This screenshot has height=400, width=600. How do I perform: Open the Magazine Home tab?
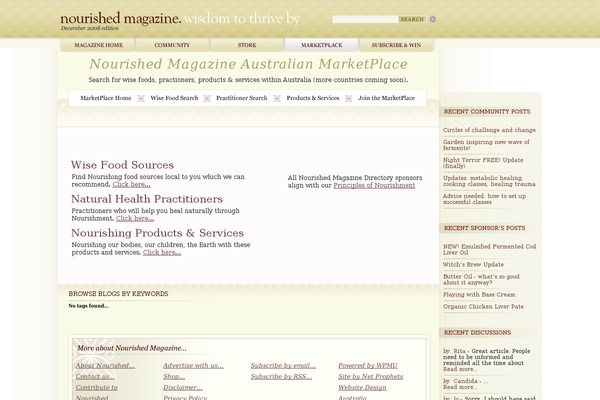(x=98, y=45)
